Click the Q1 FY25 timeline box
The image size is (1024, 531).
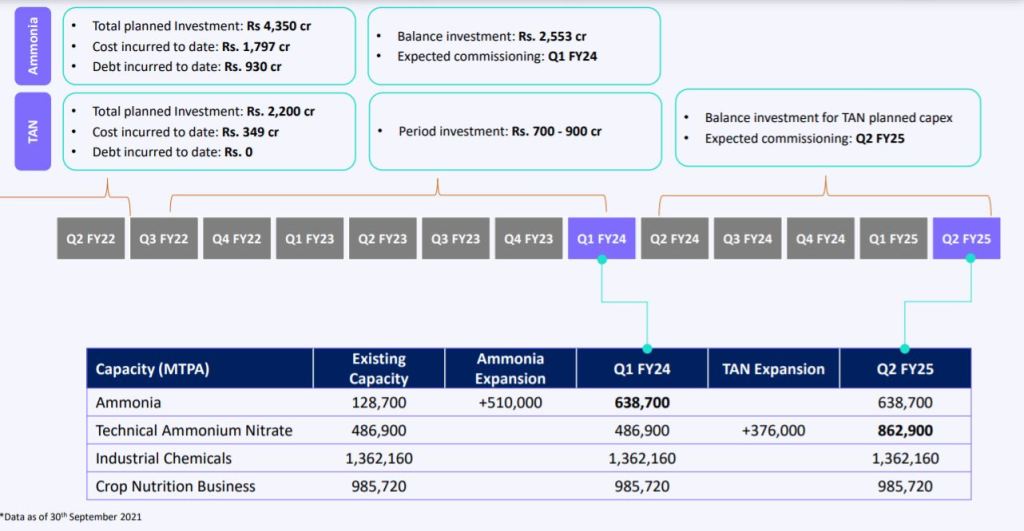(893, 239)
